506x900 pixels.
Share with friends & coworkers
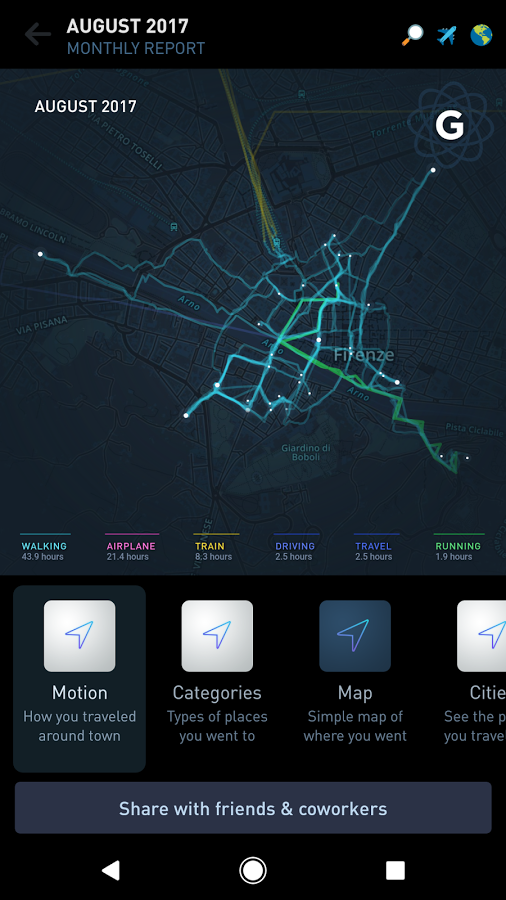click(x=253, y=808)
